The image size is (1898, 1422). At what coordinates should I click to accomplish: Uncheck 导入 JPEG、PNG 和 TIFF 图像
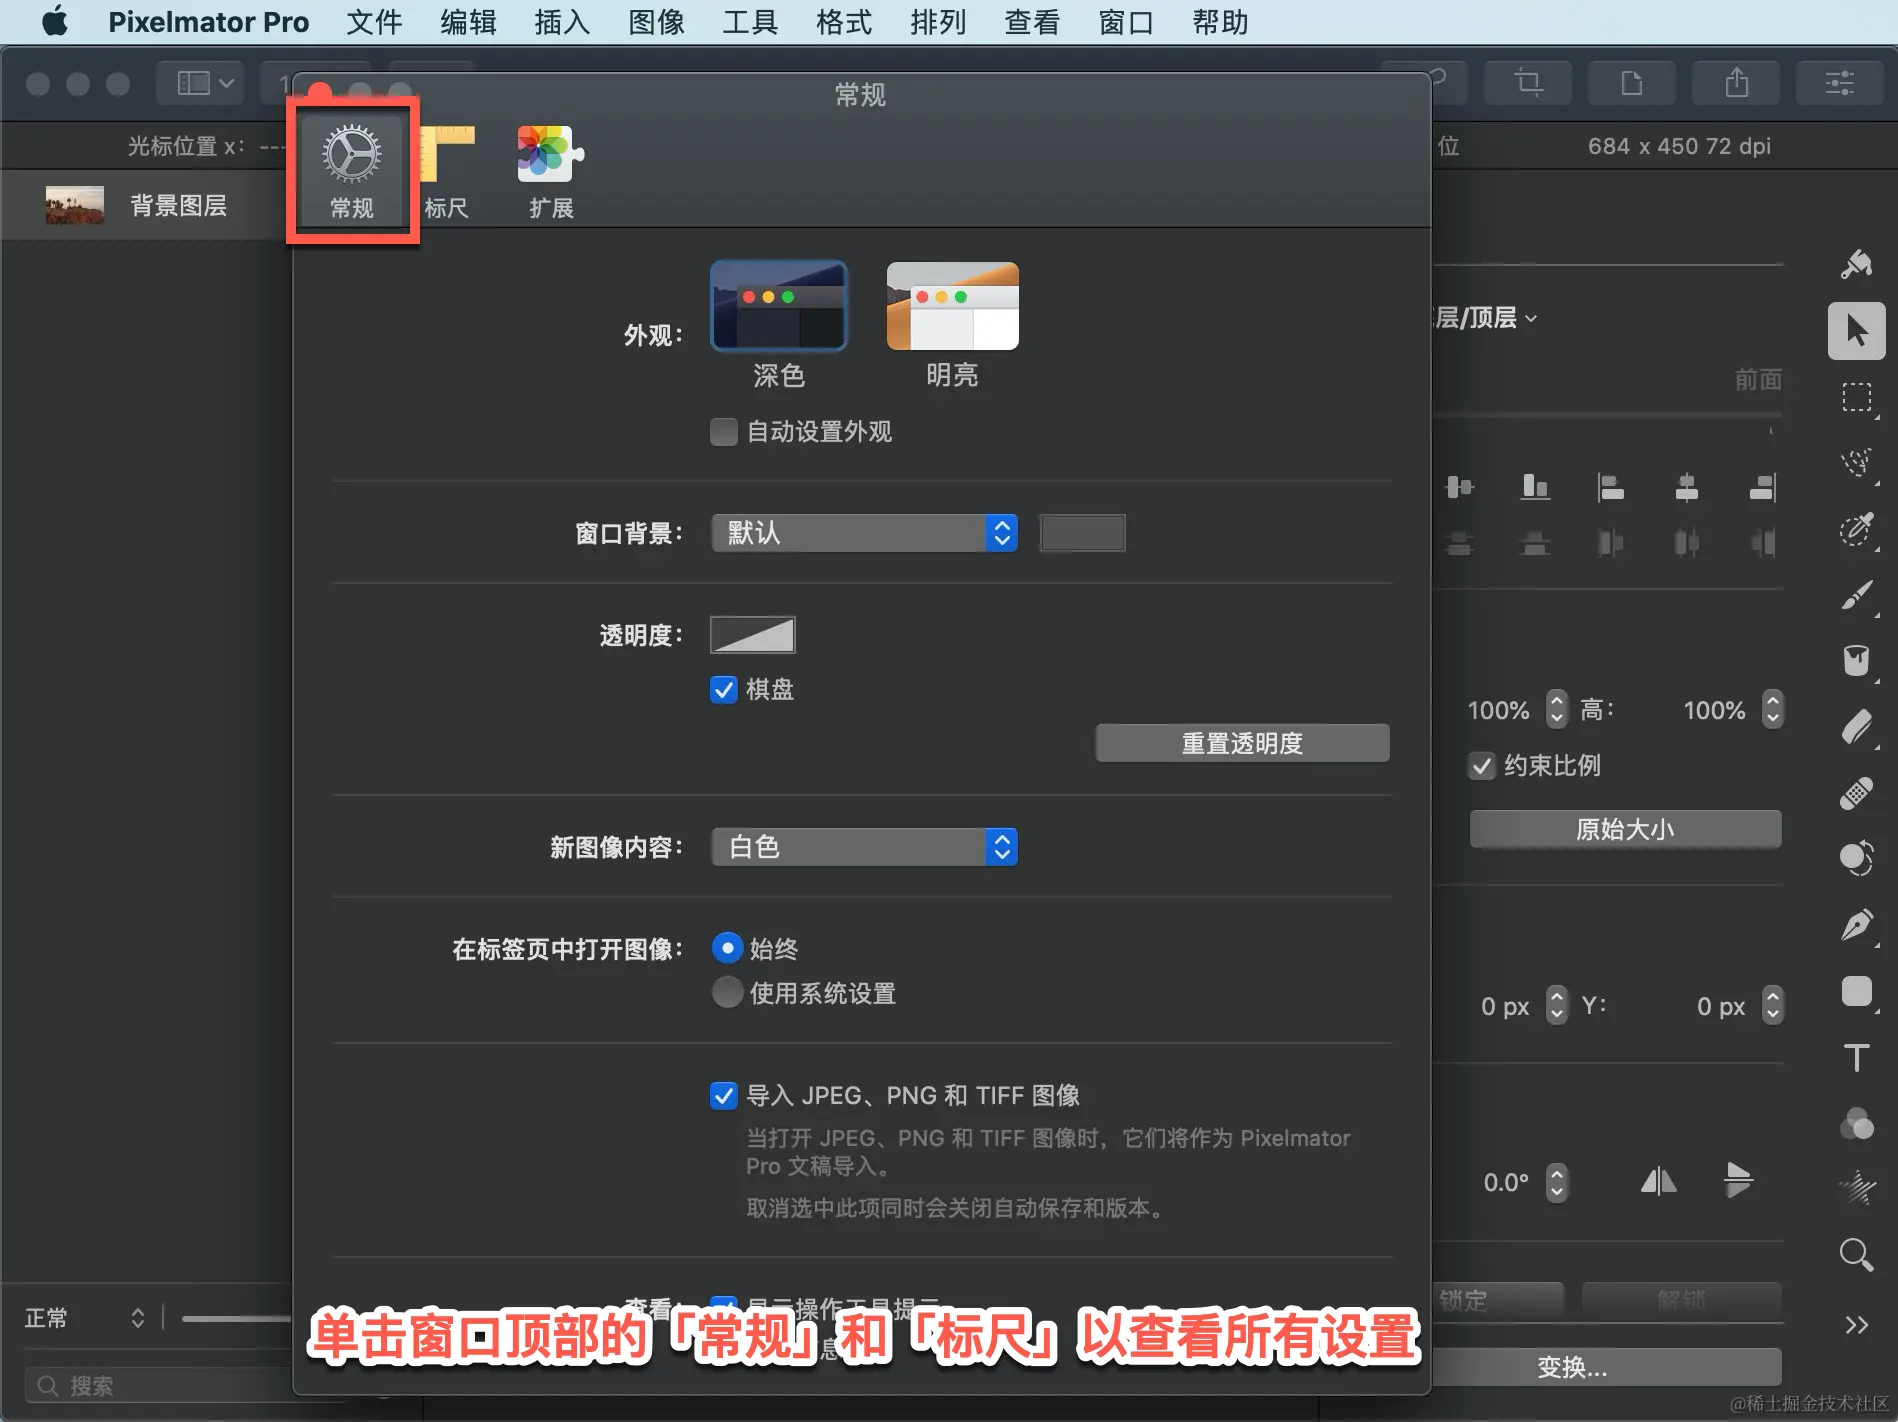[723, 1096]
